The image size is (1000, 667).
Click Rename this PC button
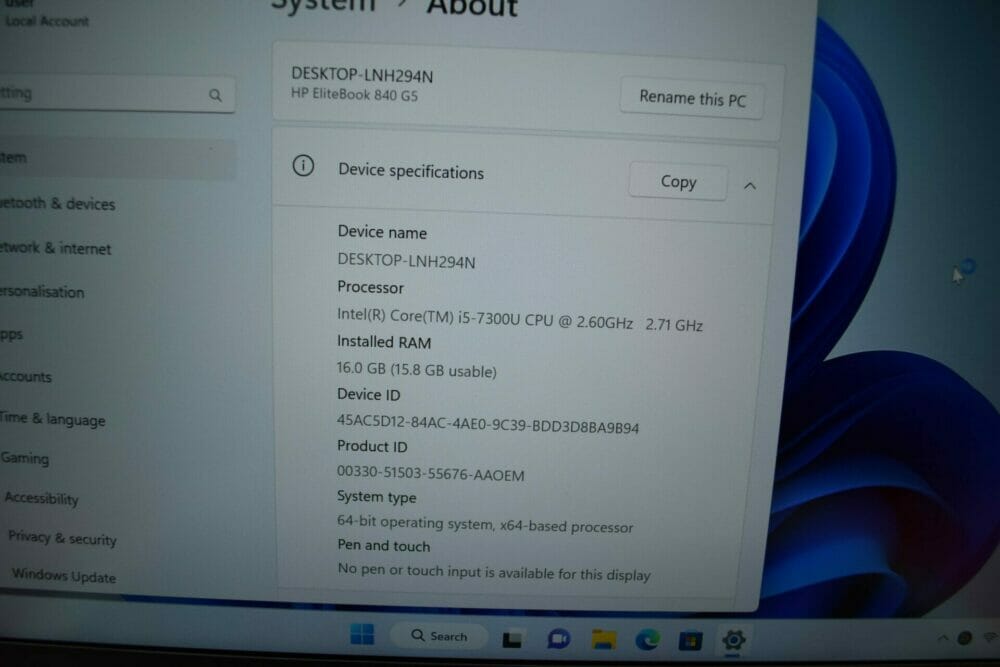pos(692,98)
